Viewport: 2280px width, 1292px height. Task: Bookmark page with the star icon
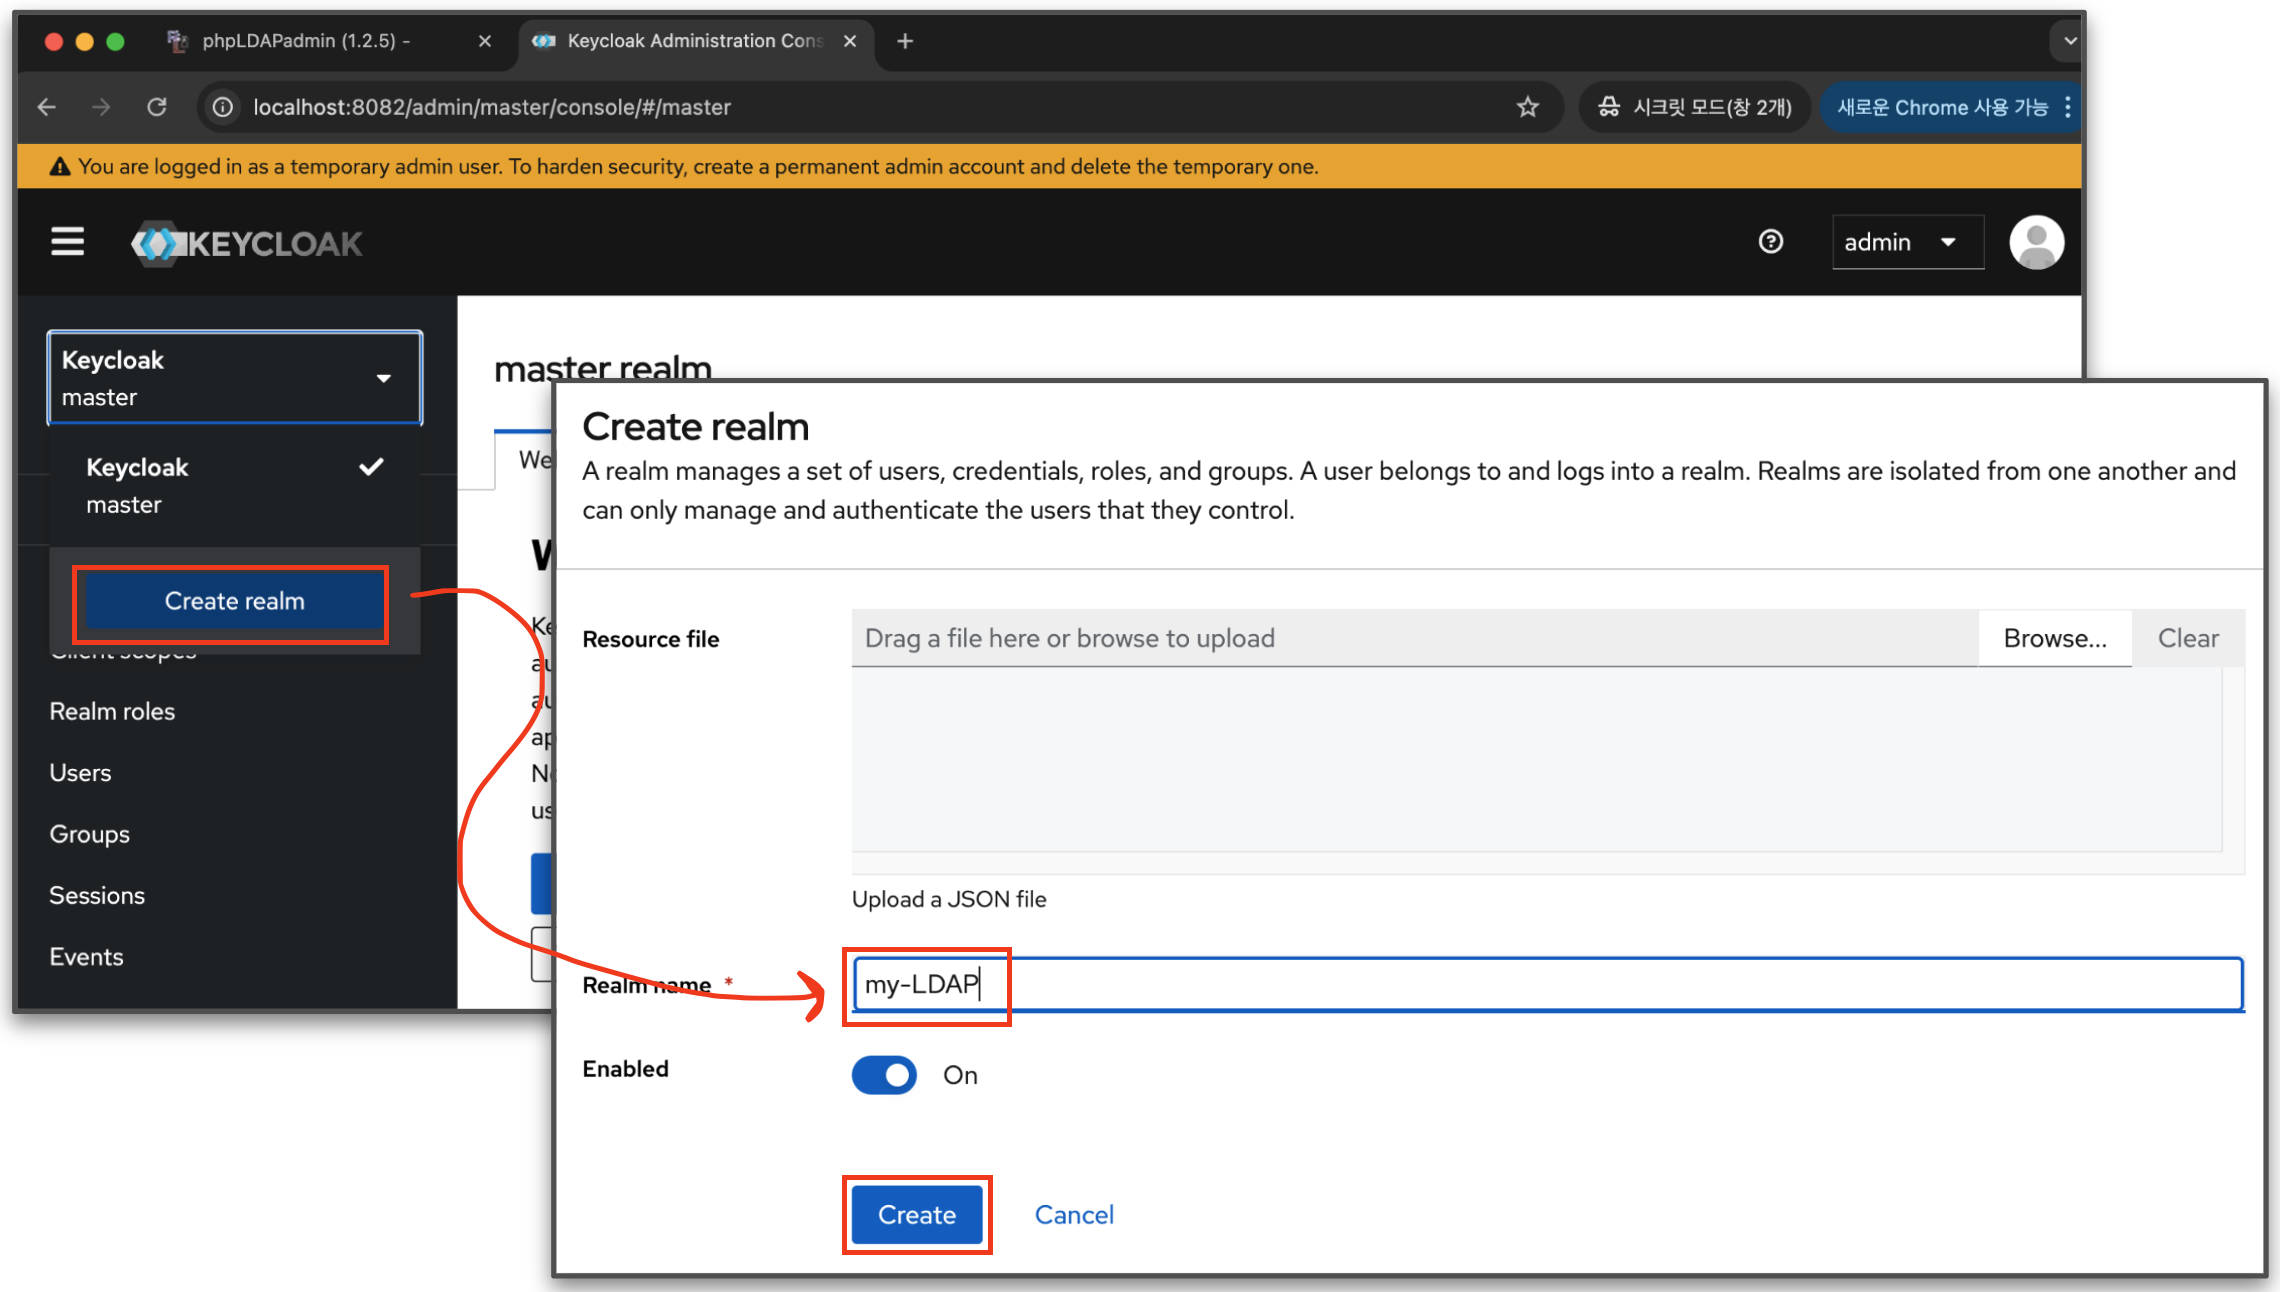(1527, 107)
